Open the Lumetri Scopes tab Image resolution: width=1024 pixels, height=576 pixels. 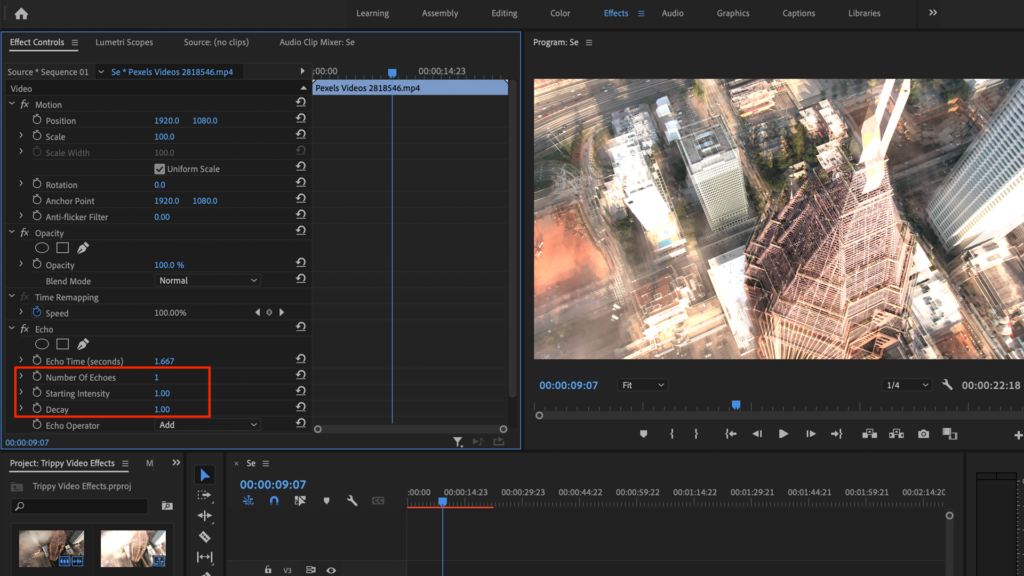coord(124,43)
